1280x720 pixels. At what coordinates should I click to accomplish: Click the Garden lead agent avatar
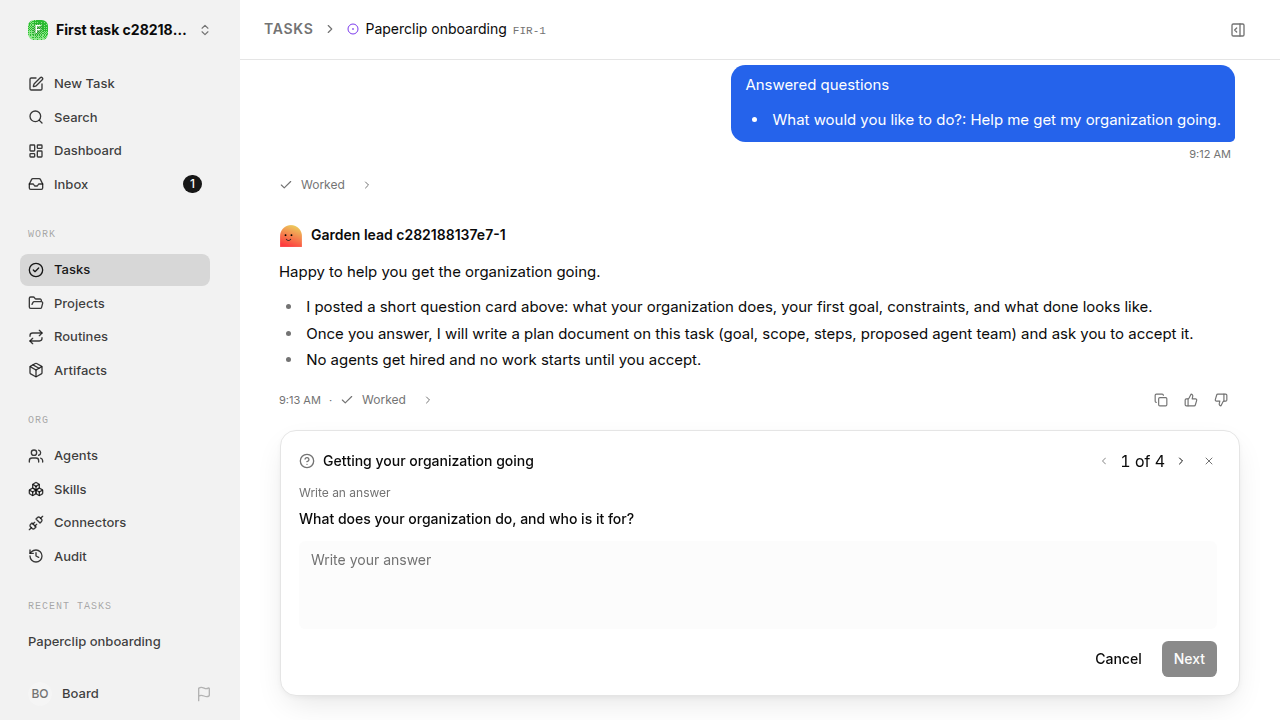291,236
